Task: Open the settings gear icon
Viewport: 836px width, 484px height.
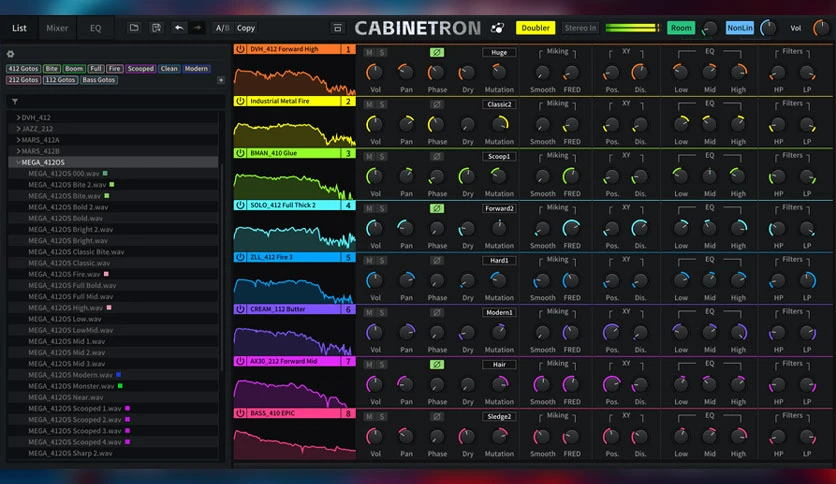Action: [x=10, y=54]
